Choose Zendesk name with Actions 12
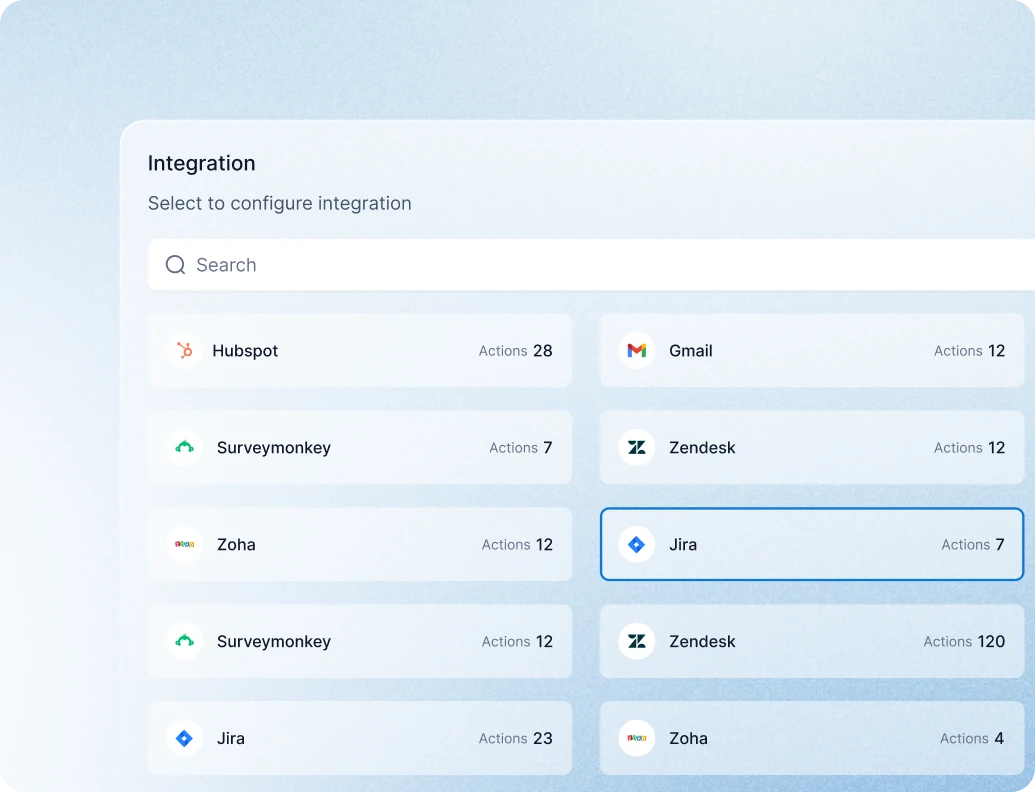 click(x=702, y=447)
